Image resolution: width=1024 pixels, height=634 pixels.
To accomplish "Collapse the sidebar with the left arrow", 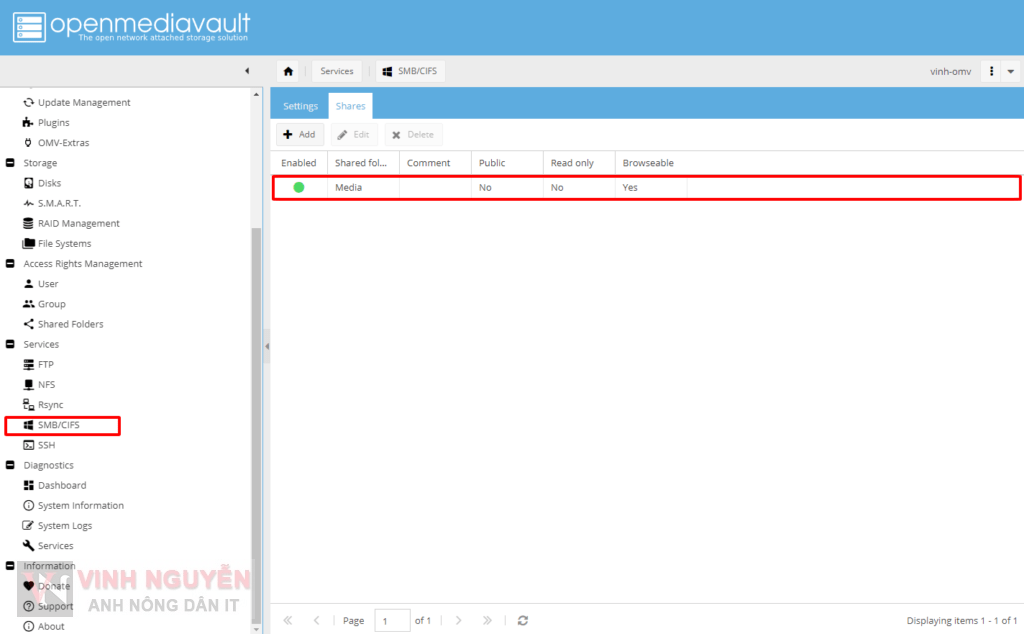I will coord(247,70).
